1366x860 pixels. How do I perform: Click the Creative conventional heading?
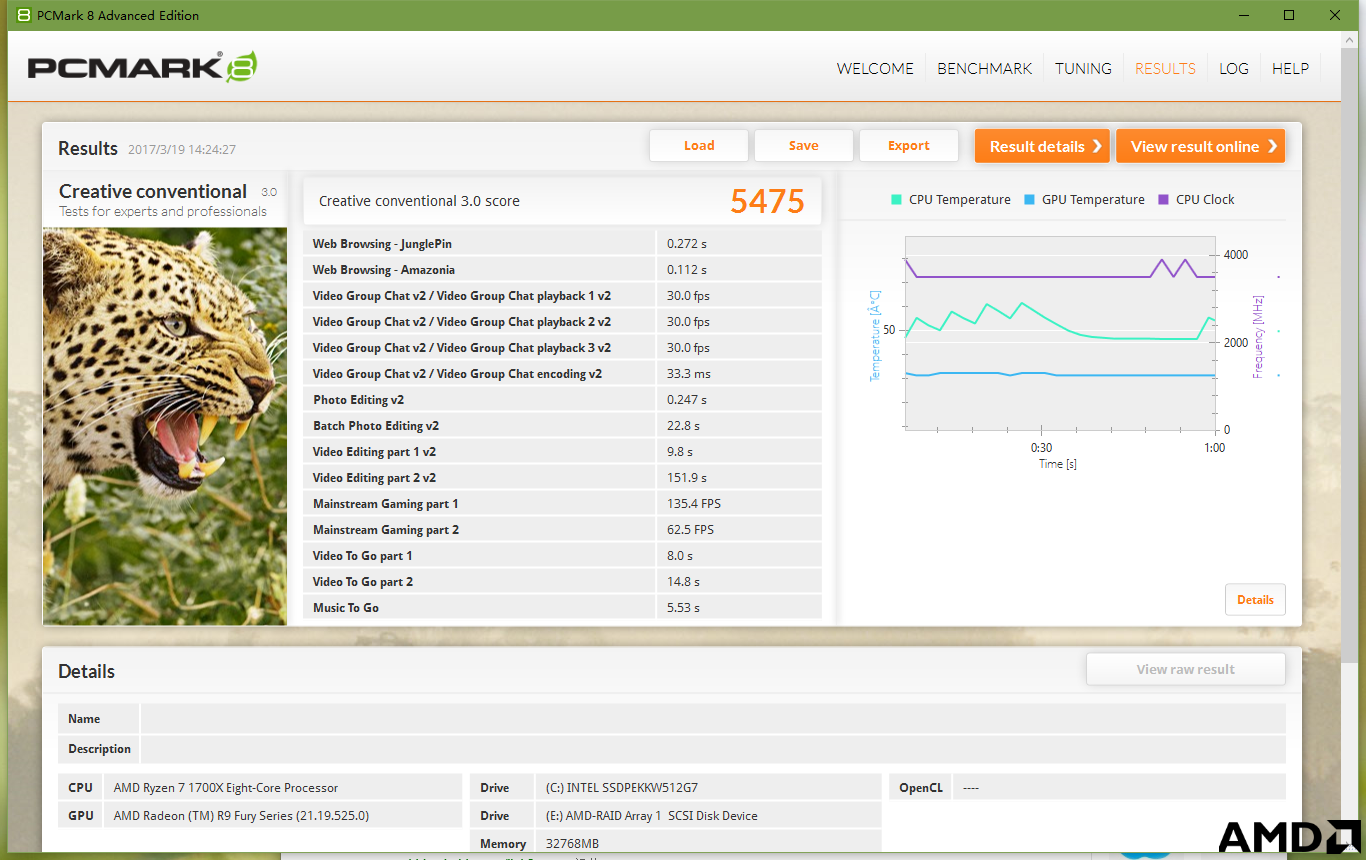[153, 191]
